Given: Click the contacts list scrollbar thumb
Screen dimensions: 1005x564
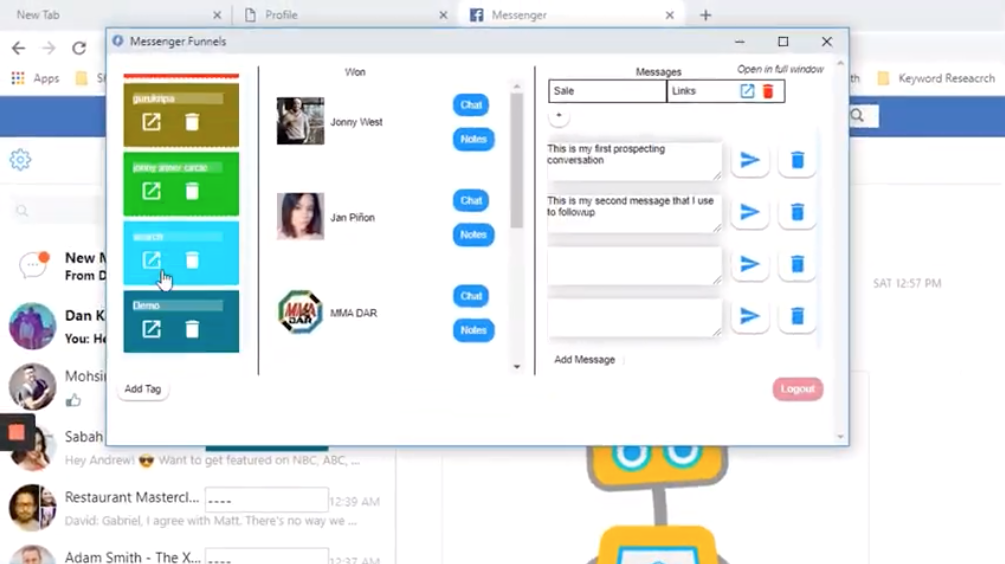Looking at the screenshot, I should [517, 160].
